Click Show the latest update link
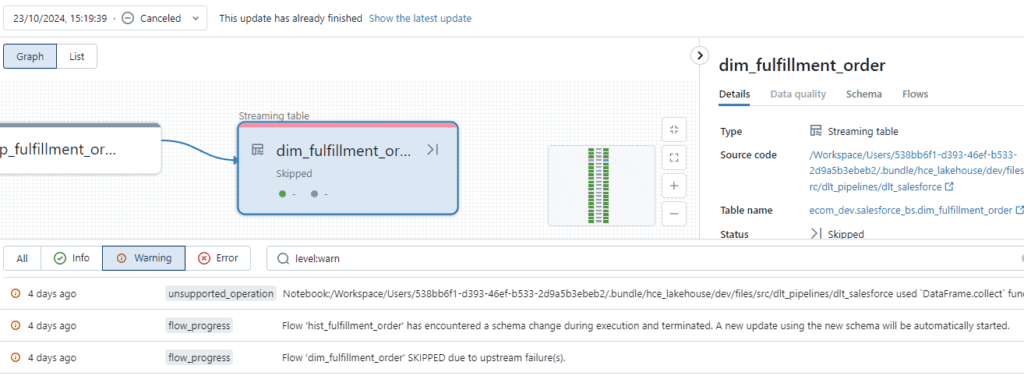The image size is (1024, 376). pos(420,18)
